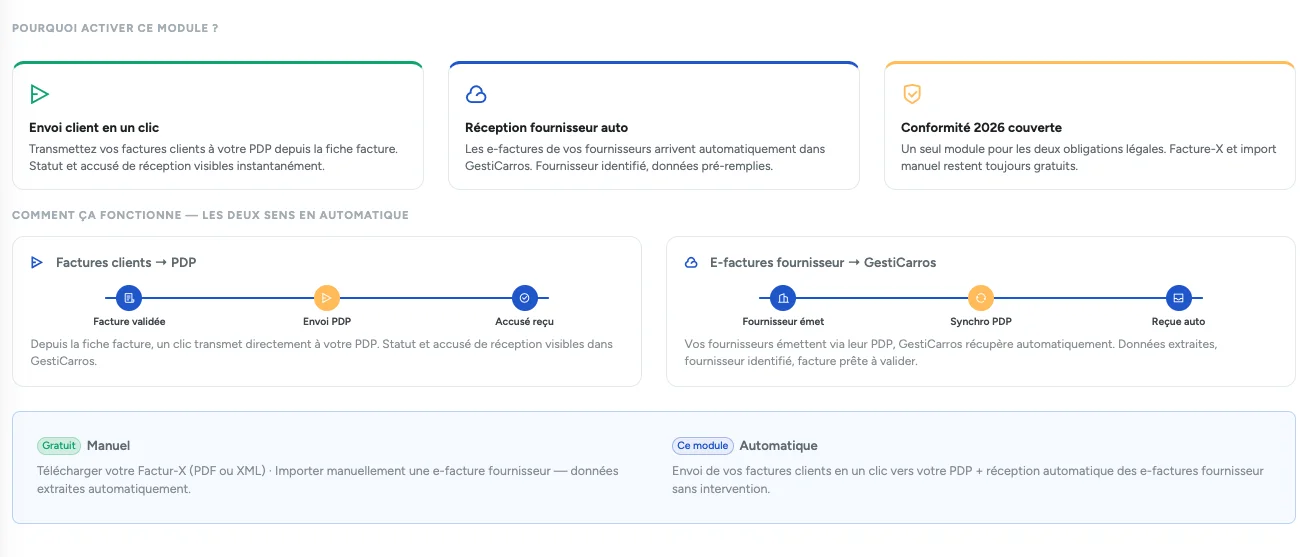1311x557 pixels.
Task: Click the blue cloud icon on 'Réception fournisseur auto' card
Action: pyautogui.click(x=476, y=95)
